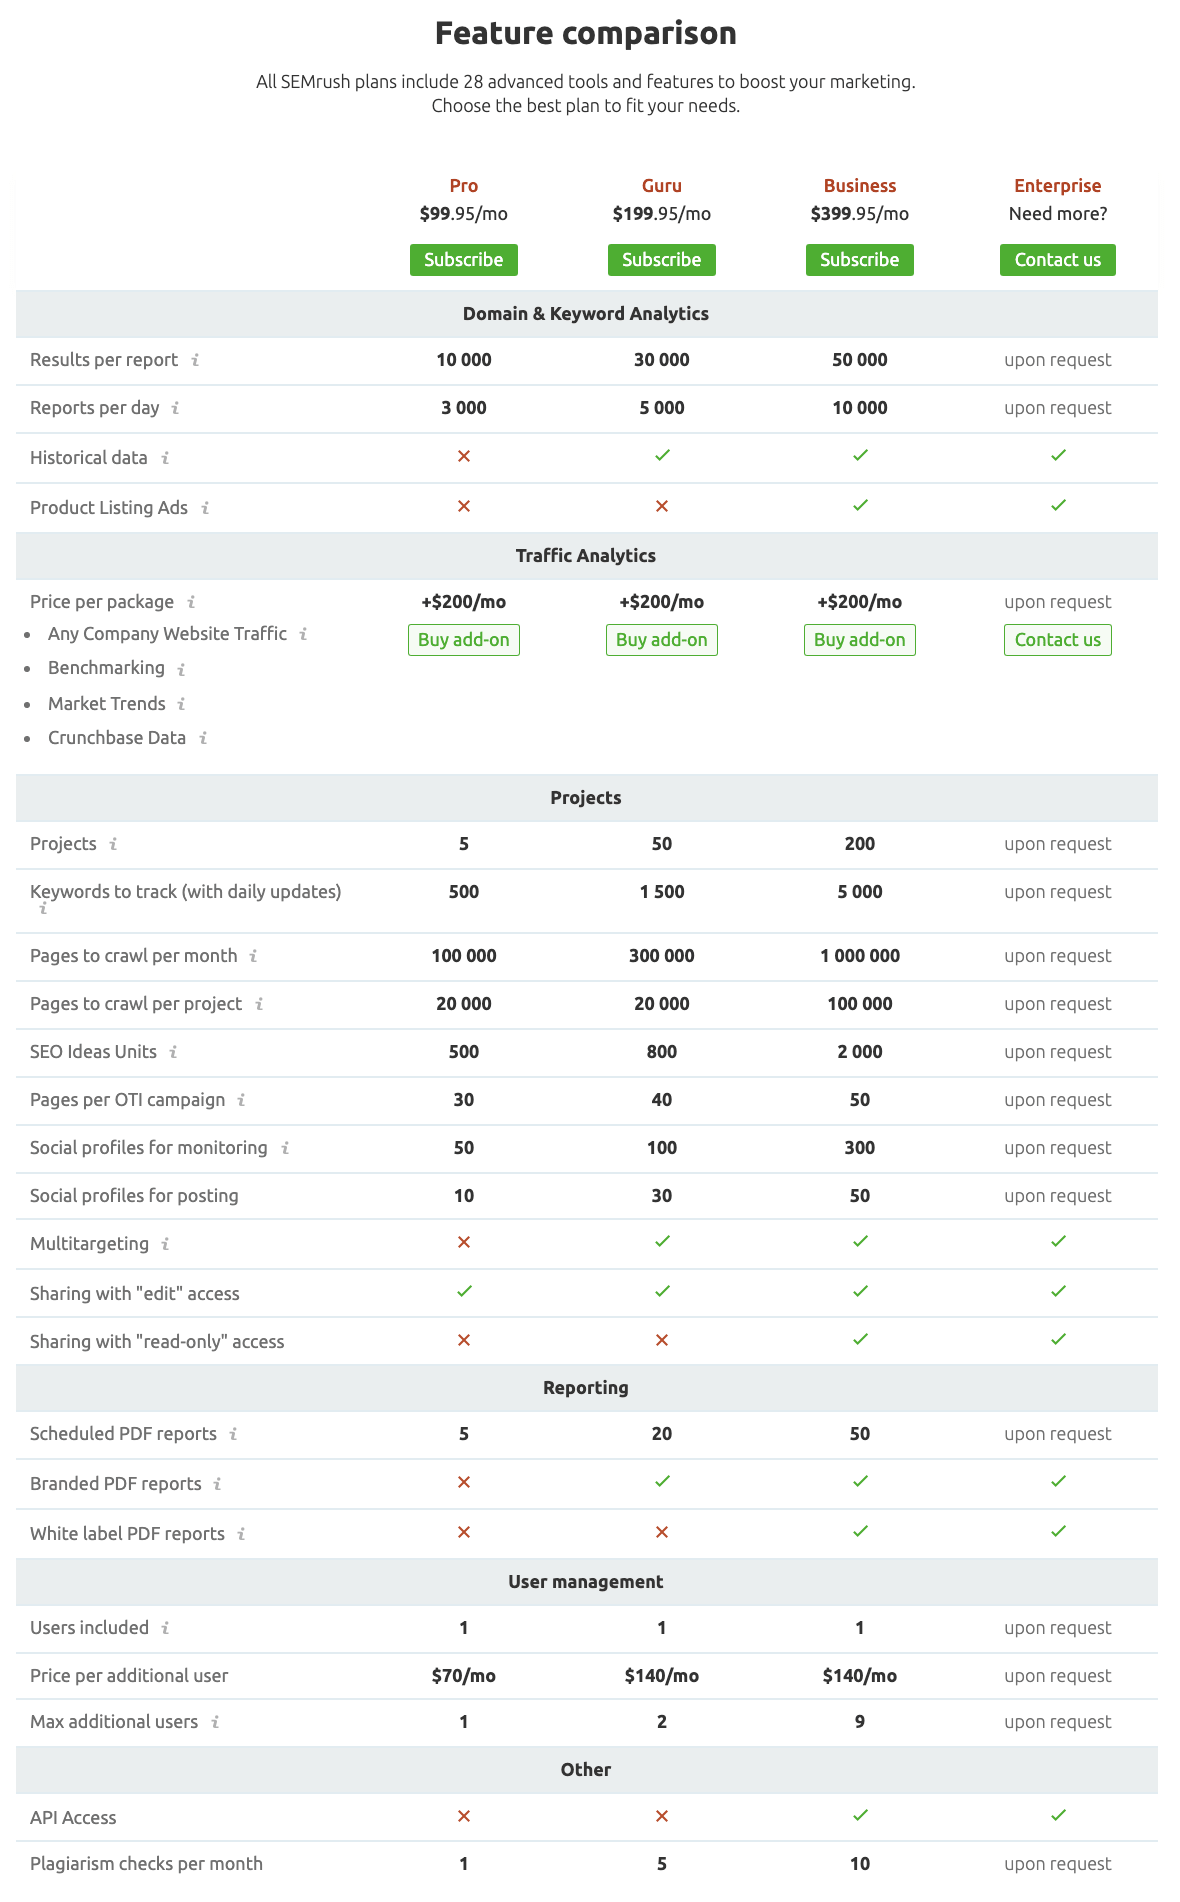Click Subscribe under the Business plan
Screen dimensions: 1180x1902
coord(860,260)
